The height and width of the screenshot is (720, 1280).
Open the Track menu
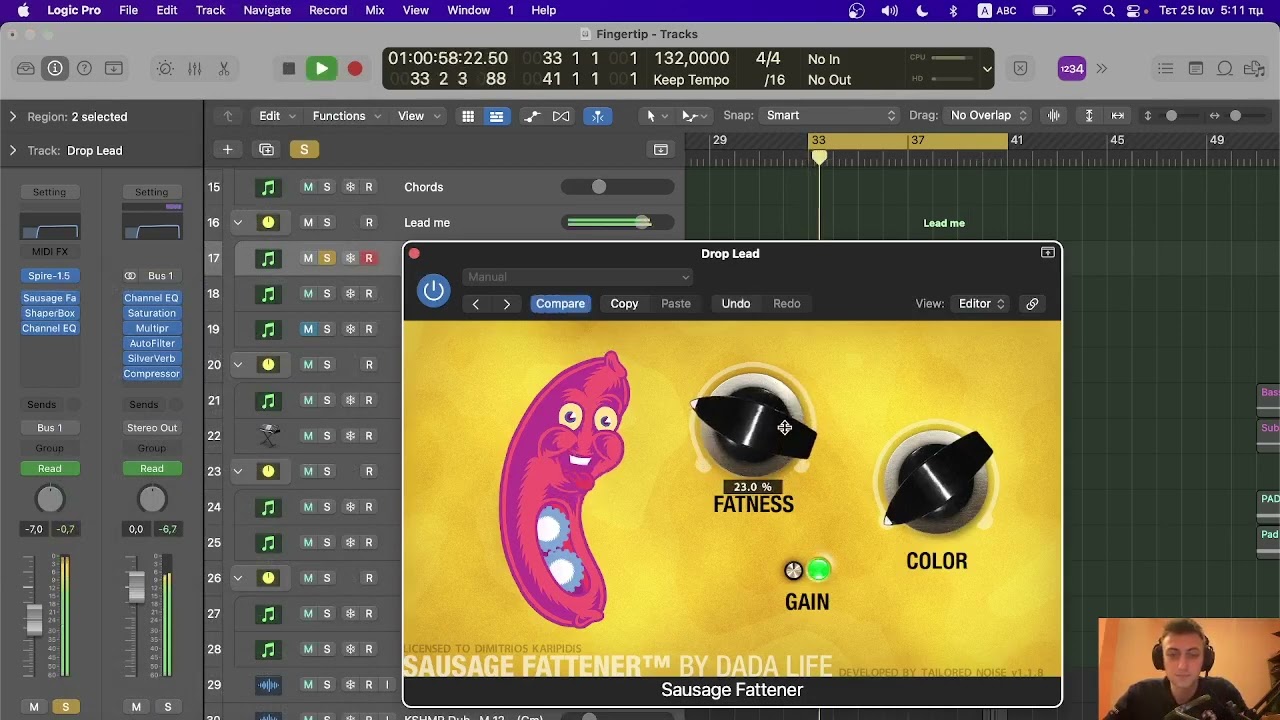tap(210, 10)
